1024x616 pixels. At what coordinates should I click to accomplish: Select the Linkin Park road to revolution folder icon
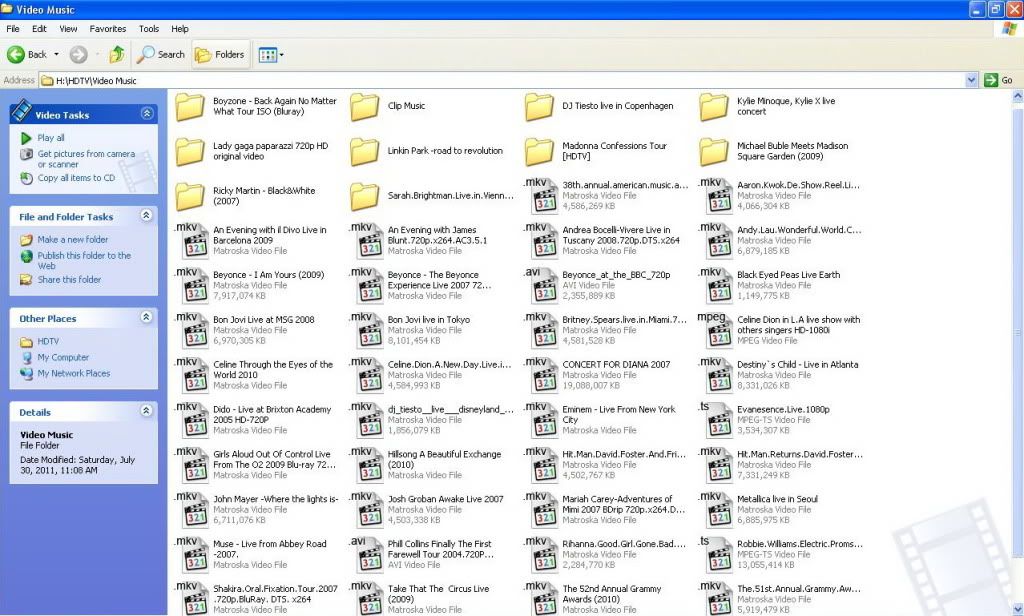(x=364, y=152)
